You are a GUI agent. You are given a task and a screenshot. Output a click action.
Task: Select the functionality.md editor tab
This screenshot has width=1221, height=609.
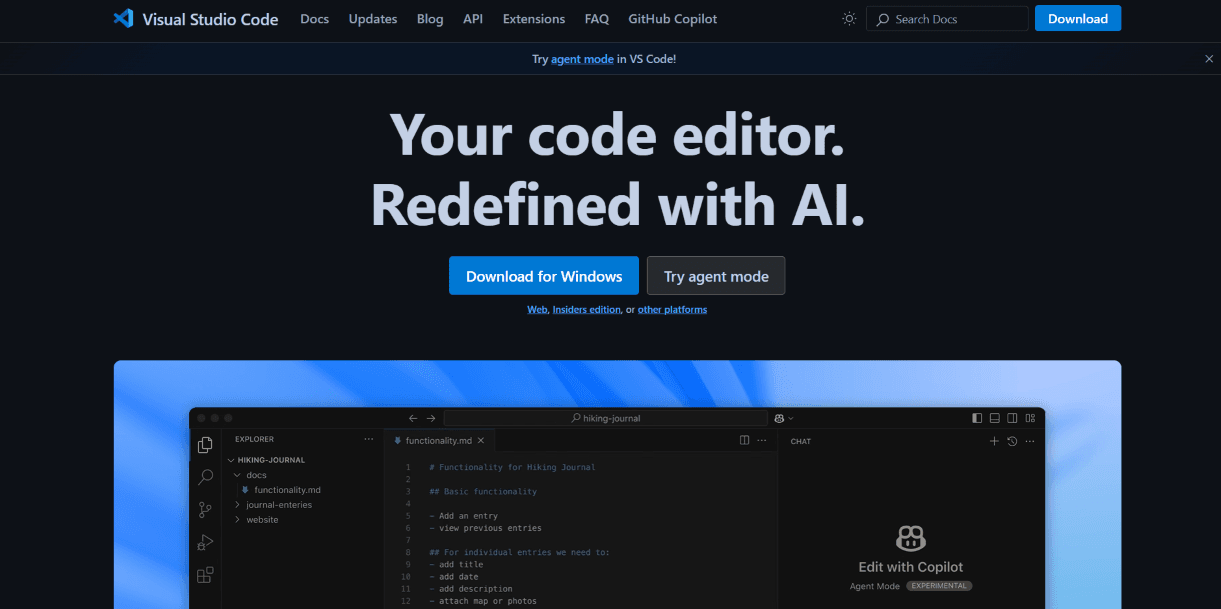coord(438,440)
